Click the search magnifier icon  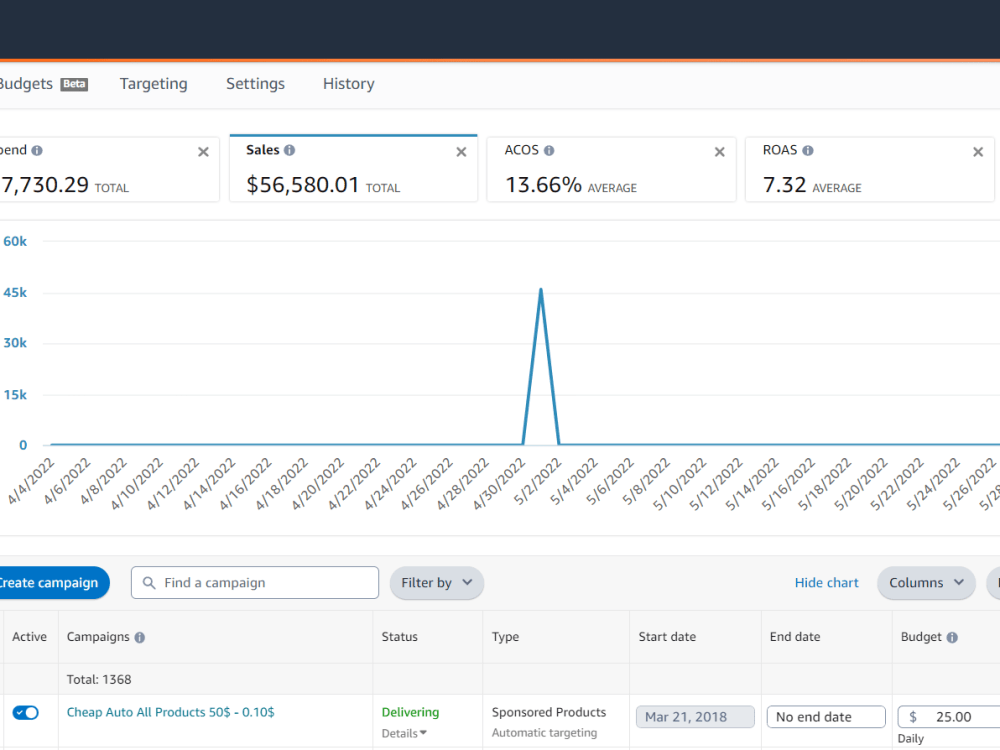click(x=149, y=583)
